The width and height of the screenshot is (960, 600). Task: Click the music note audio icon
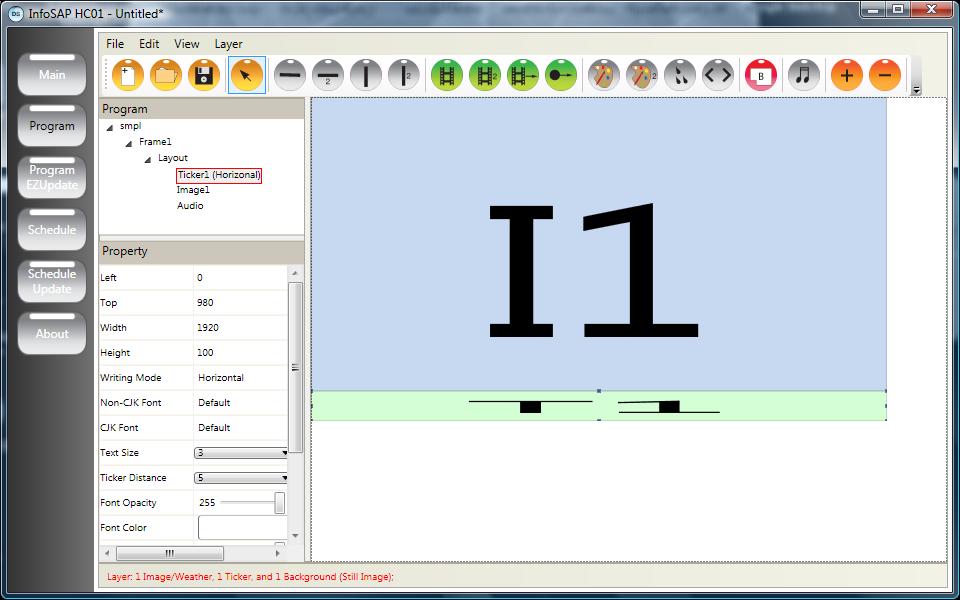803,75
